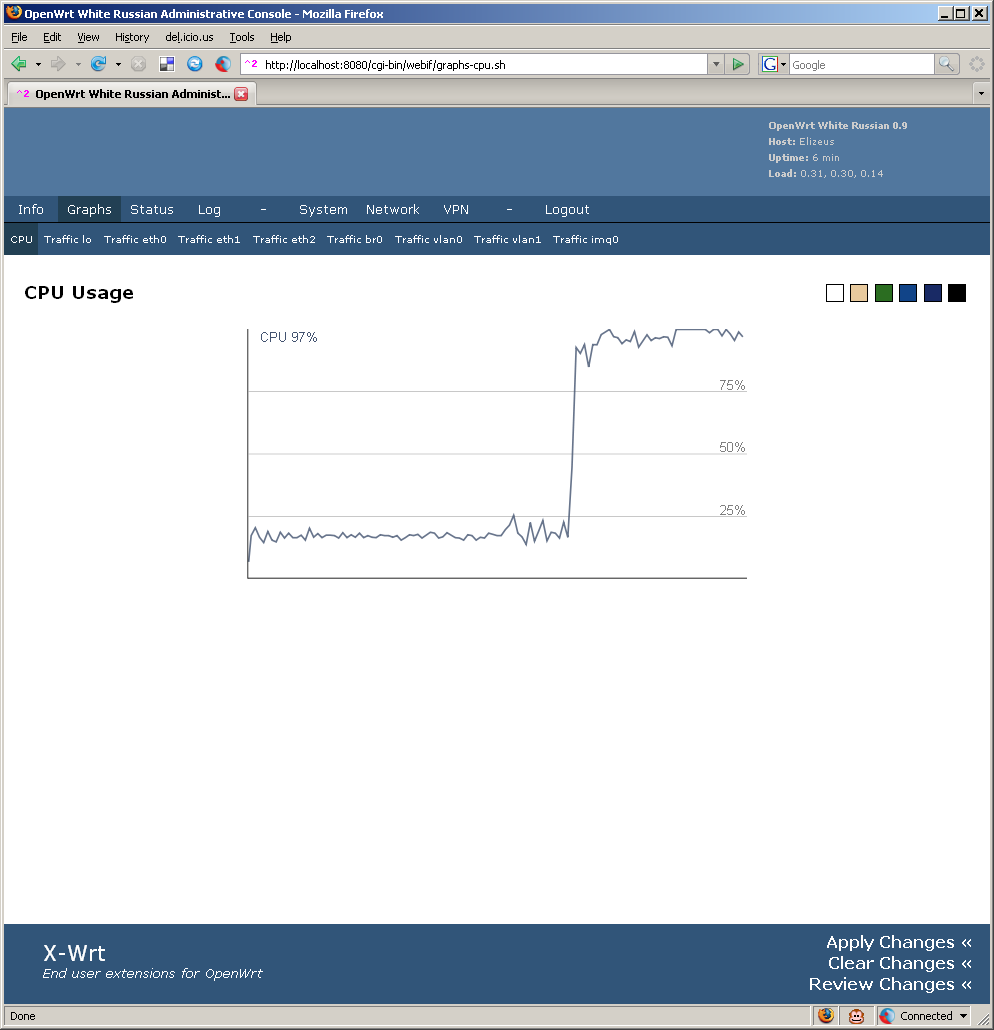Click the del.icio.us bookmarks toolbar icon
This screenshot has width=994, height=1030.
pos(167,64)
